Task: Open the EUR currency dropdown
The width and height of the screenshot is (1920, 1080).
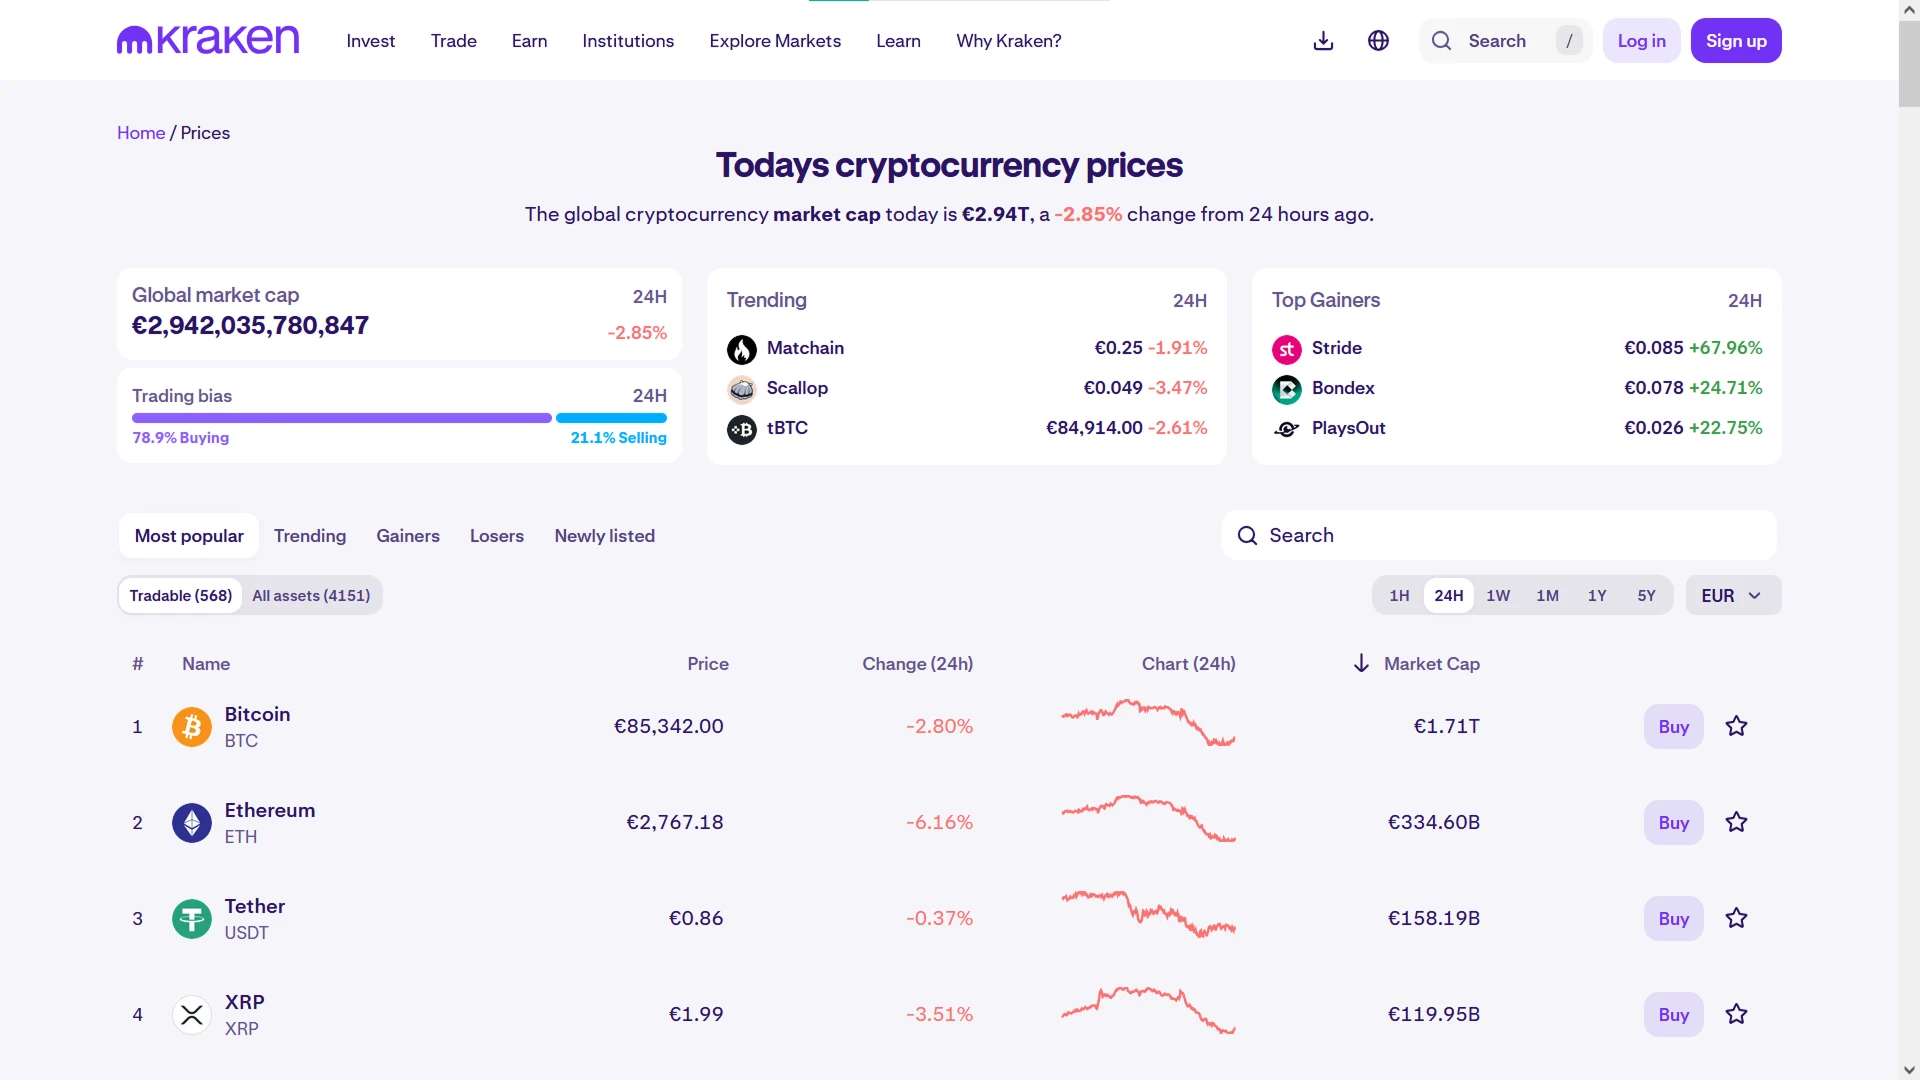Action: tap(1732, 596)
